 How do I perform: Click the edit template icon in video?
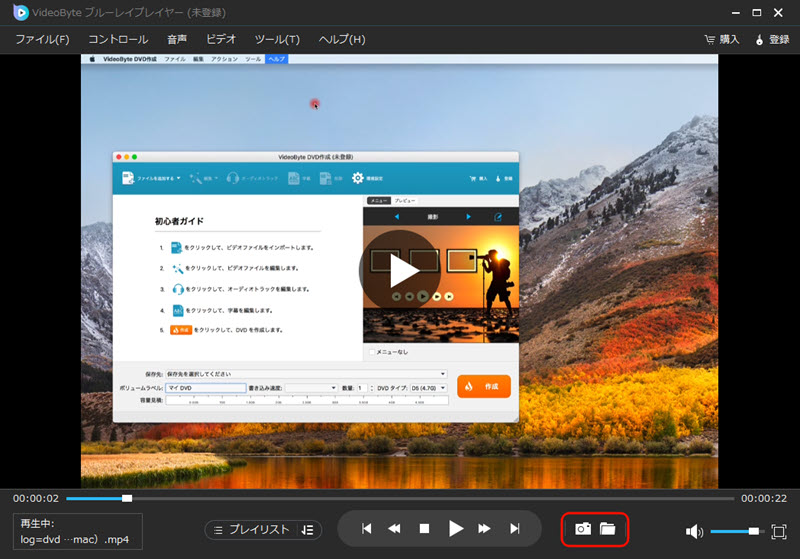coord(498,217)
